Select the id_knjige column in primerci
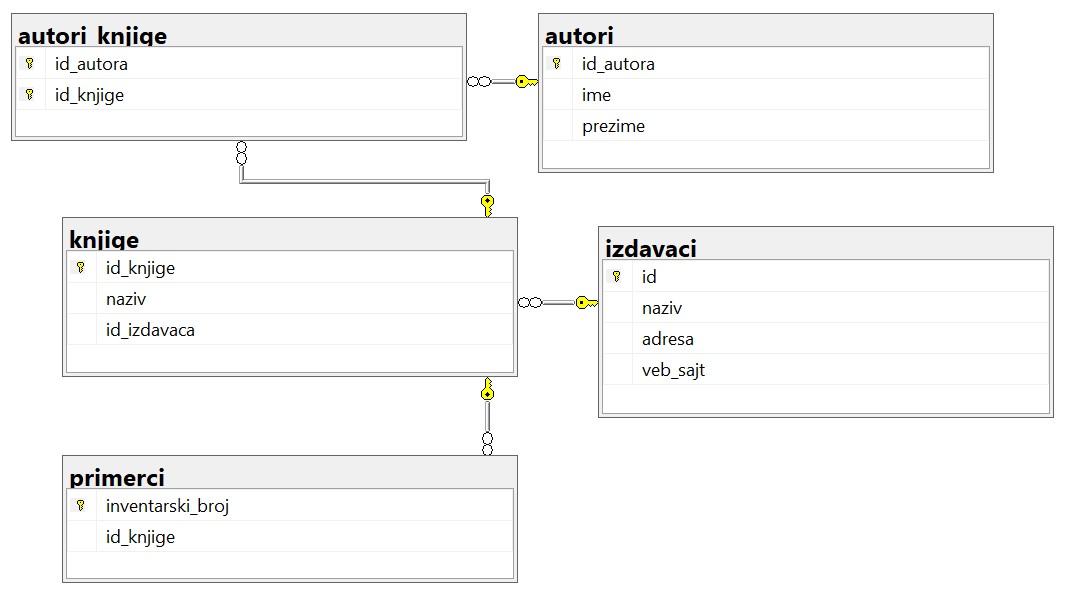This screenshot has width=1071, height=595. [x=140, y=537]
